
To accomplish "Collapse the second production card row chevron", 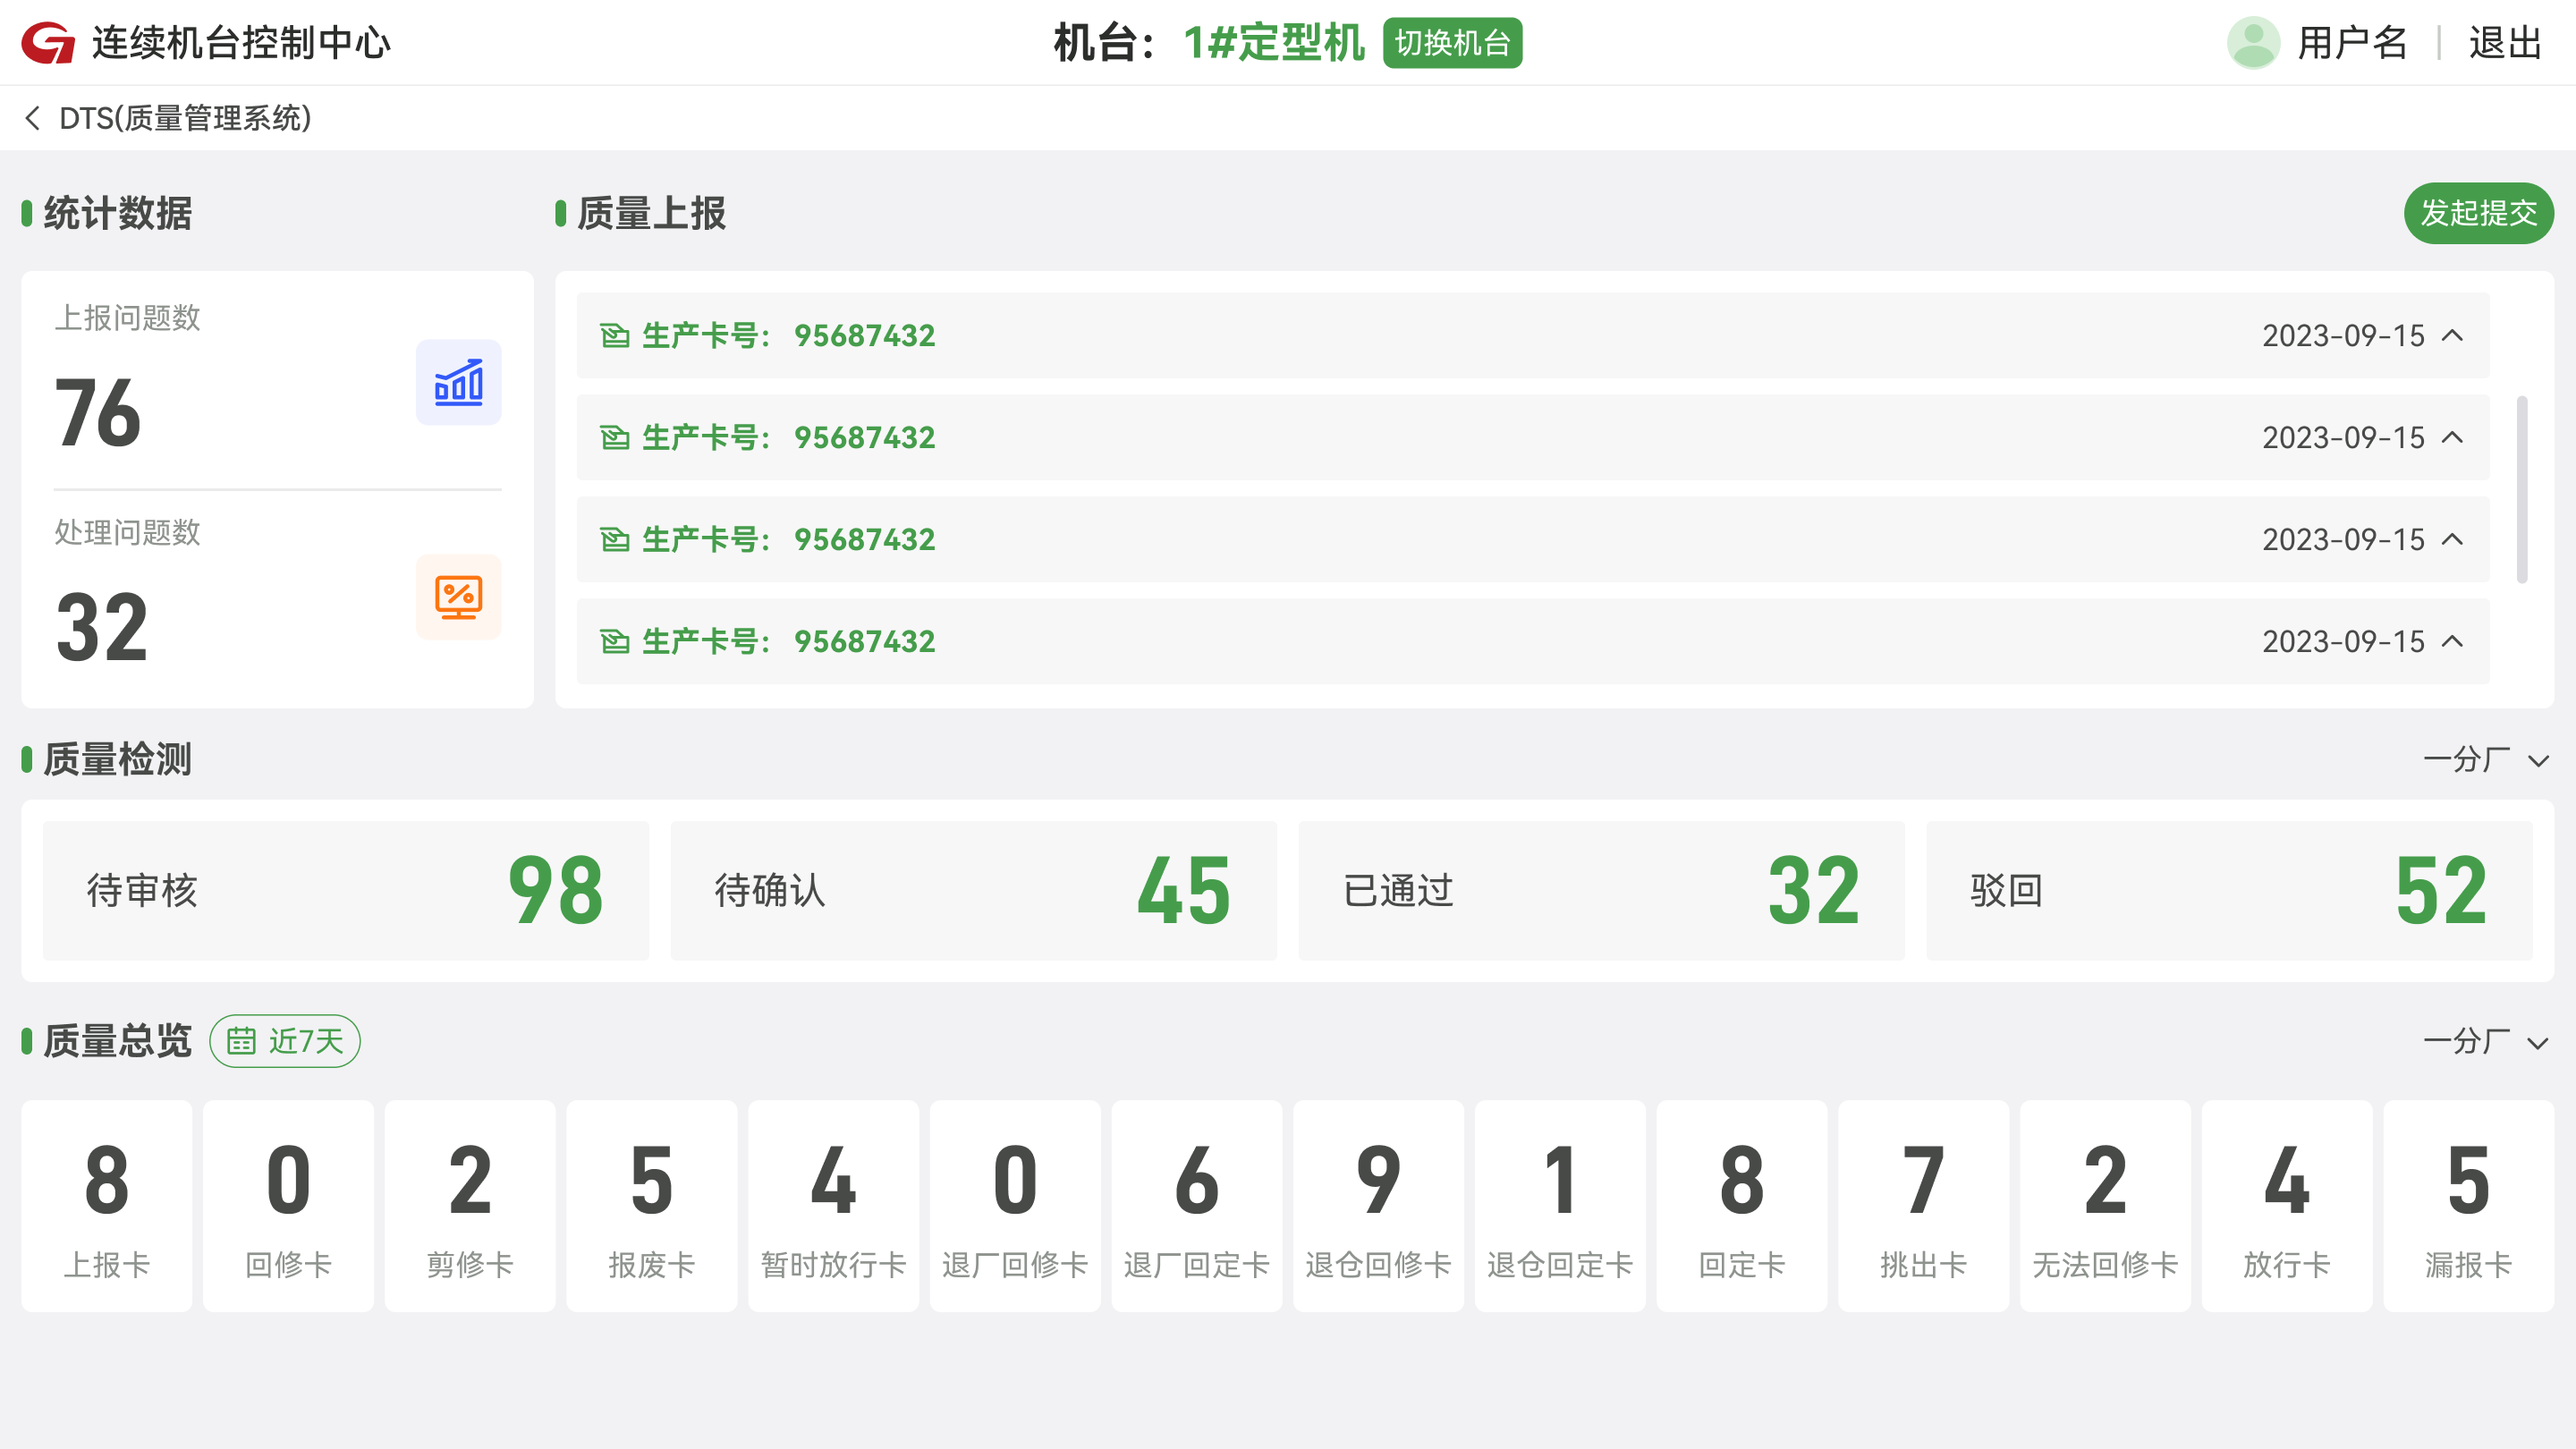I will click(x=2453, y=438).
